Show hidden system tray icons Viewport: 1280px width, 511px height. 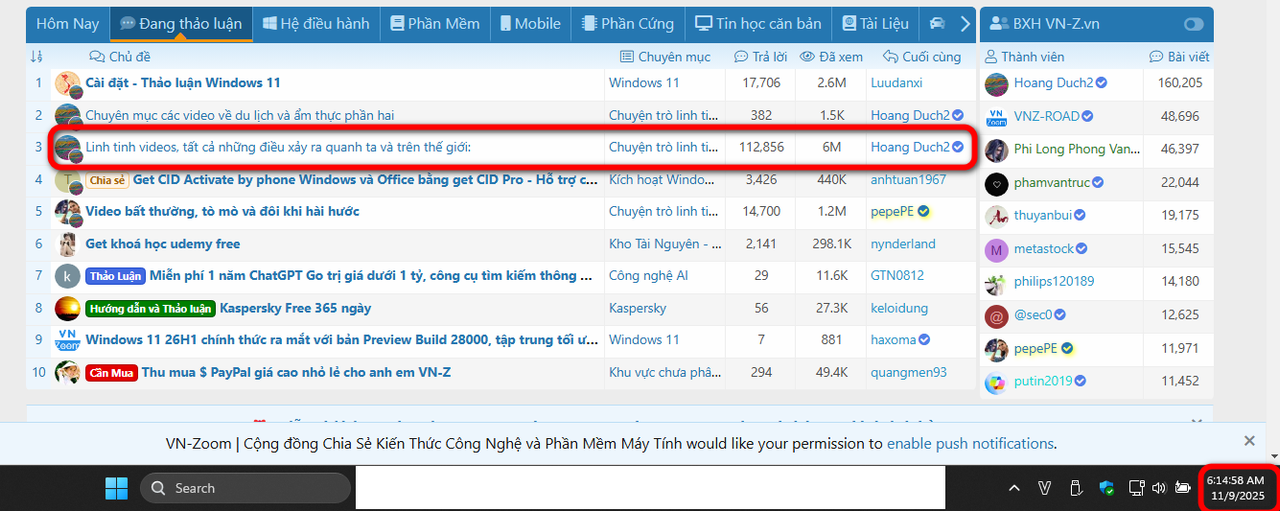(1014, 488)
